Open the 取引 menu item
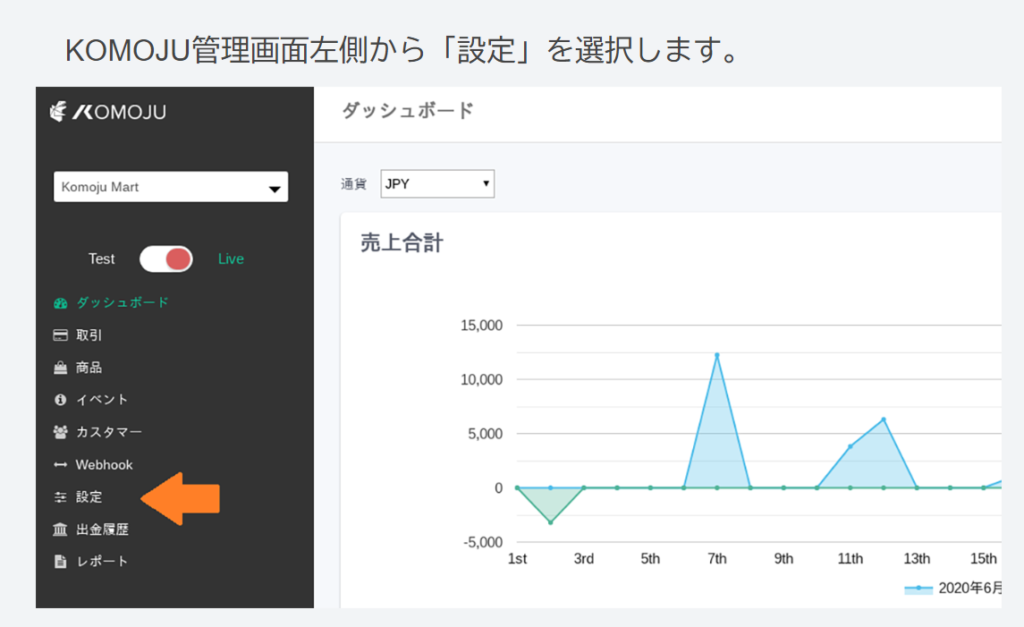Viewport: 1024px width, 627px height. 89,335
